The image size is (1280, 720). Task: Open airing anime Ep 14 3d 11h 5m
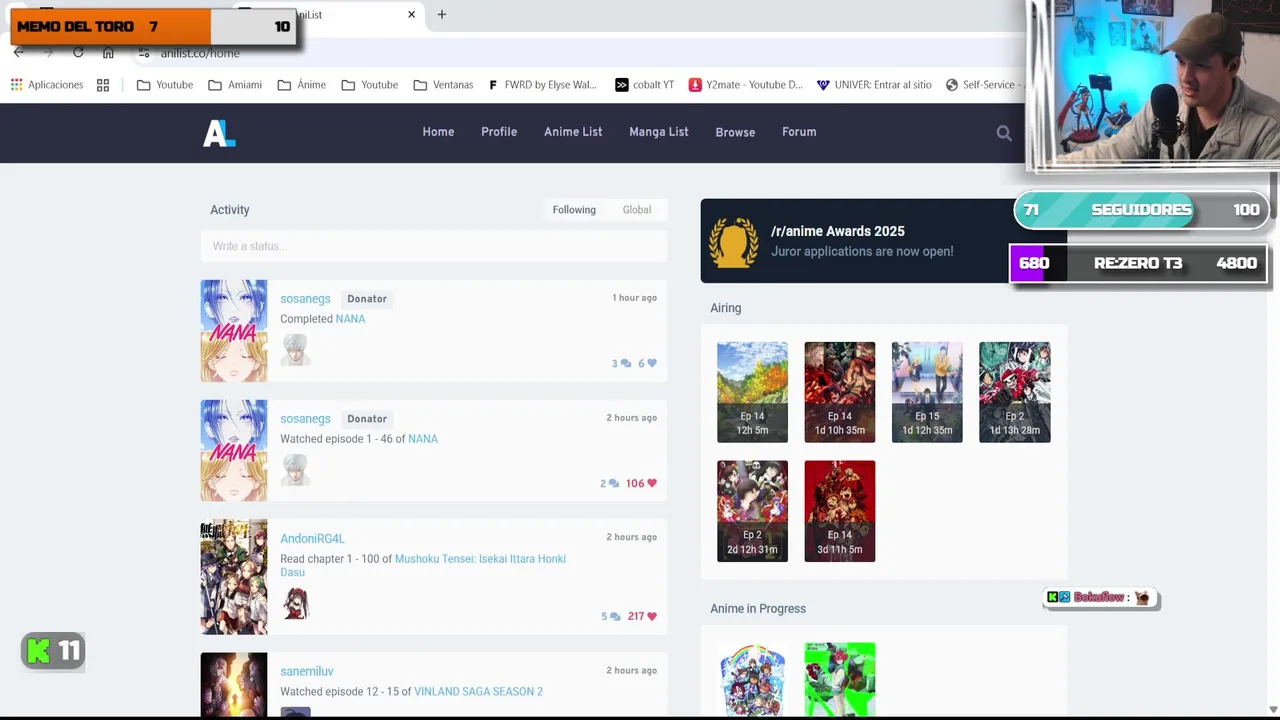coord(840,511)
